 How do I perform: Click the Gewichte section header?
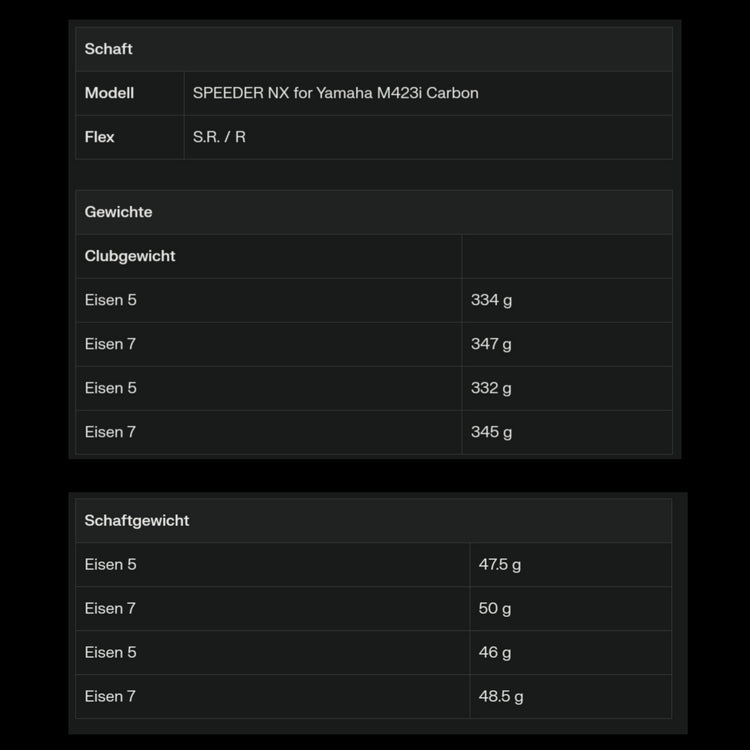pyautogui.click(x=119, y=212)
